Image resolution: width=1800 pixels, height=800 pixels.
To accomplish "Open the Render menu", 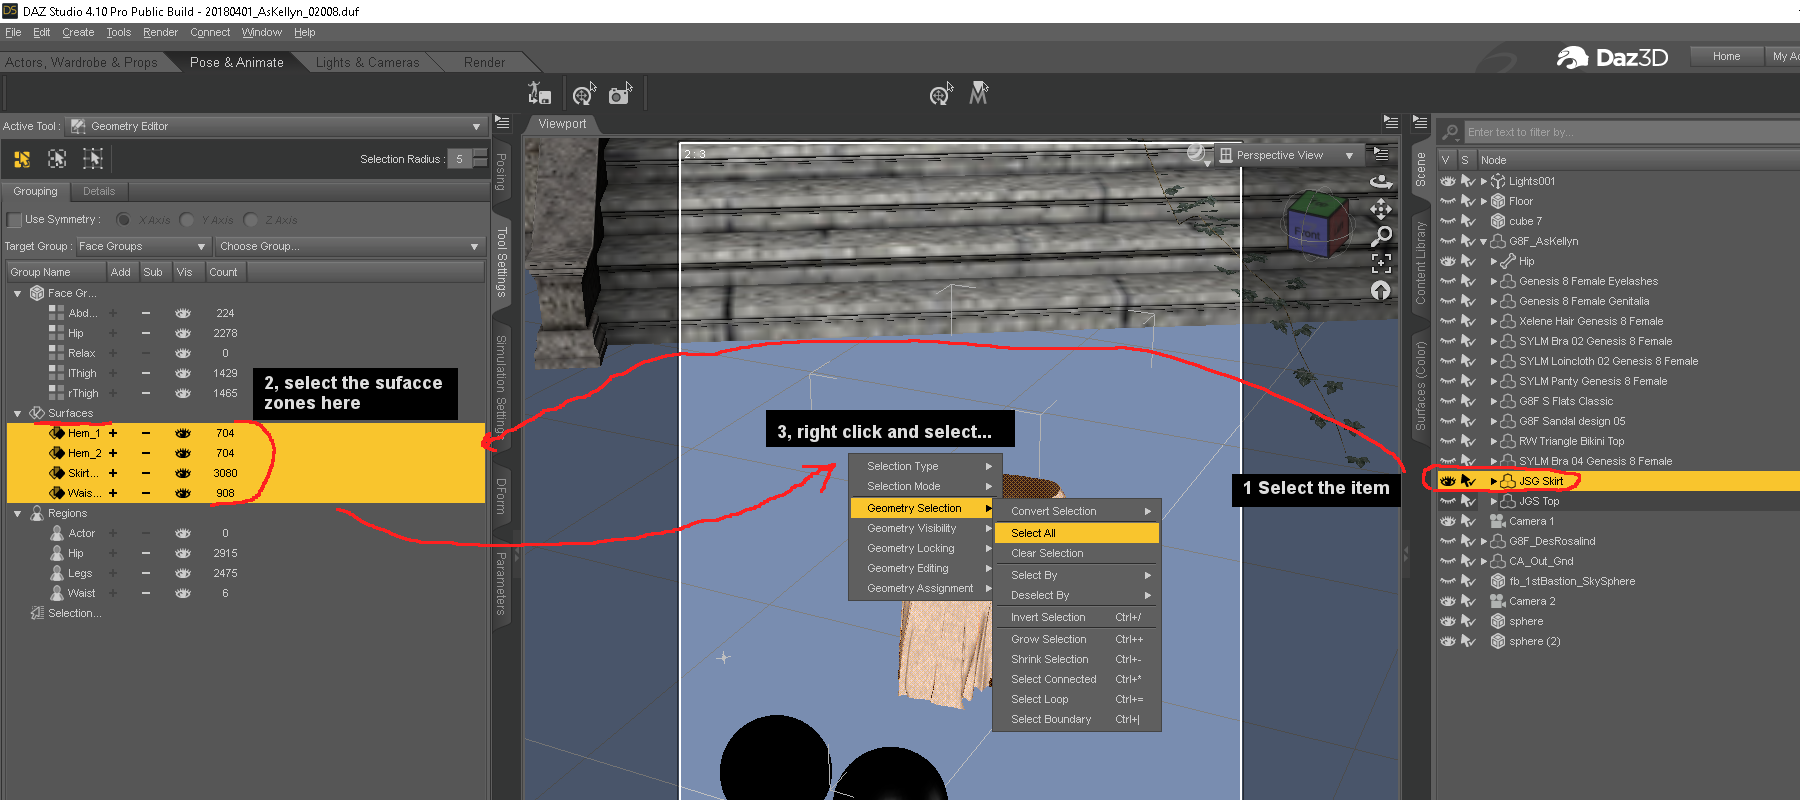I will [x=160, y=32].
